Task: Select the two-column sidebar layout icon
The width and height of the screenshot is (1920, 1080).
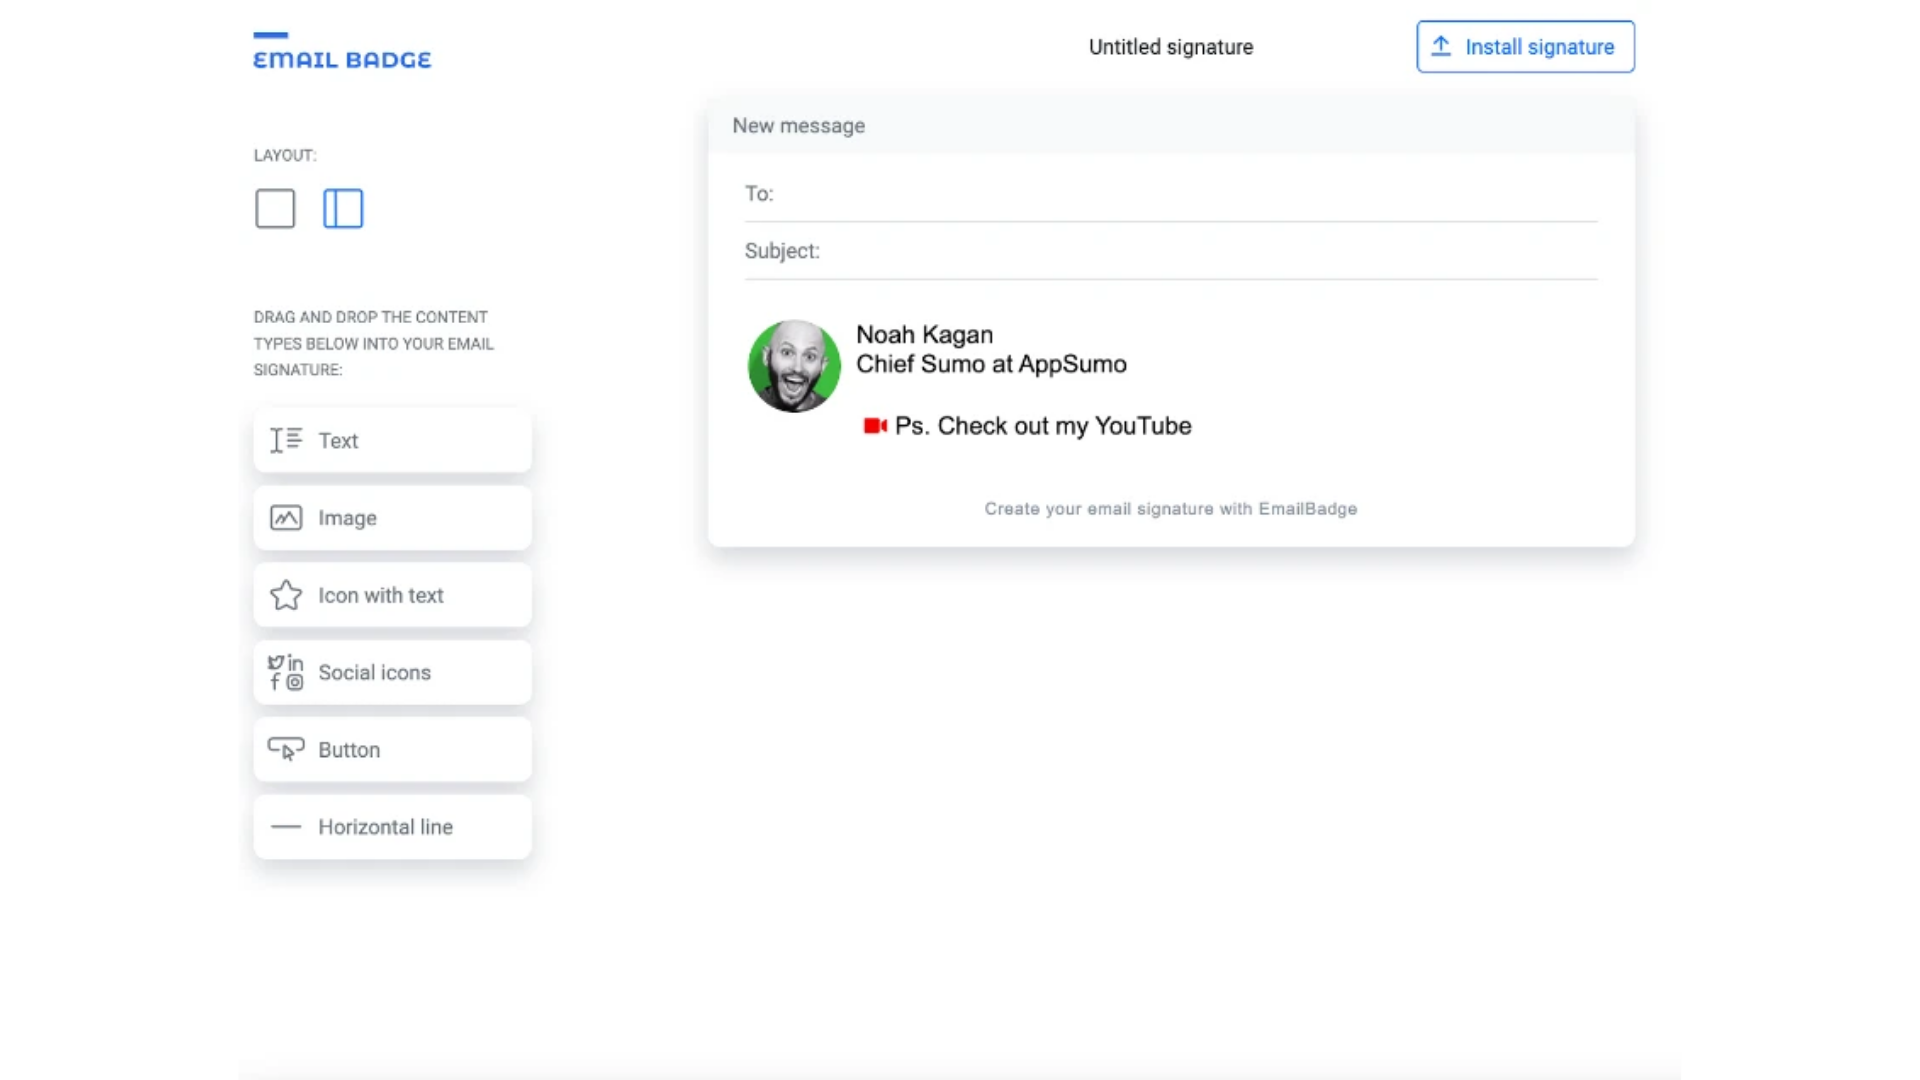Action: click(343, 209)
